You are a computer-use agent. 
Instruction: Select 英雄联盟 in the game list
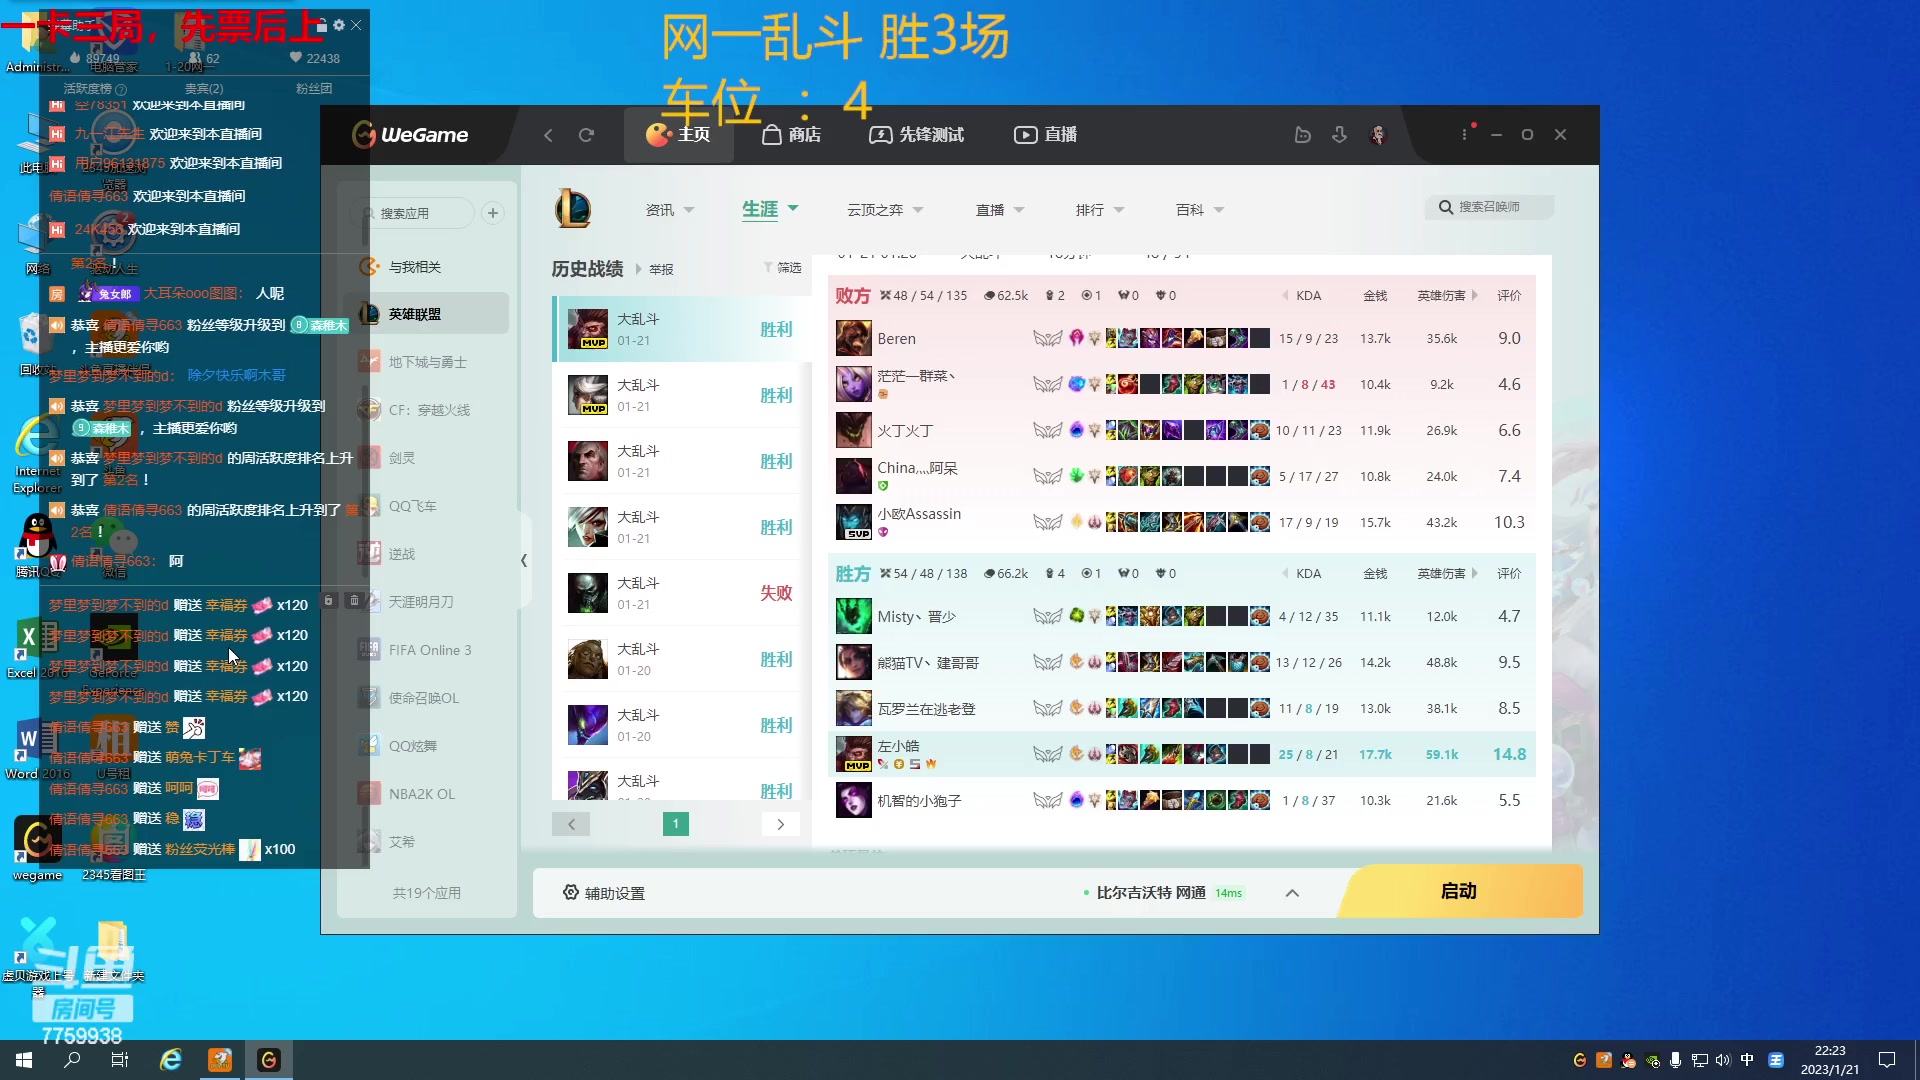pos(426,314)
